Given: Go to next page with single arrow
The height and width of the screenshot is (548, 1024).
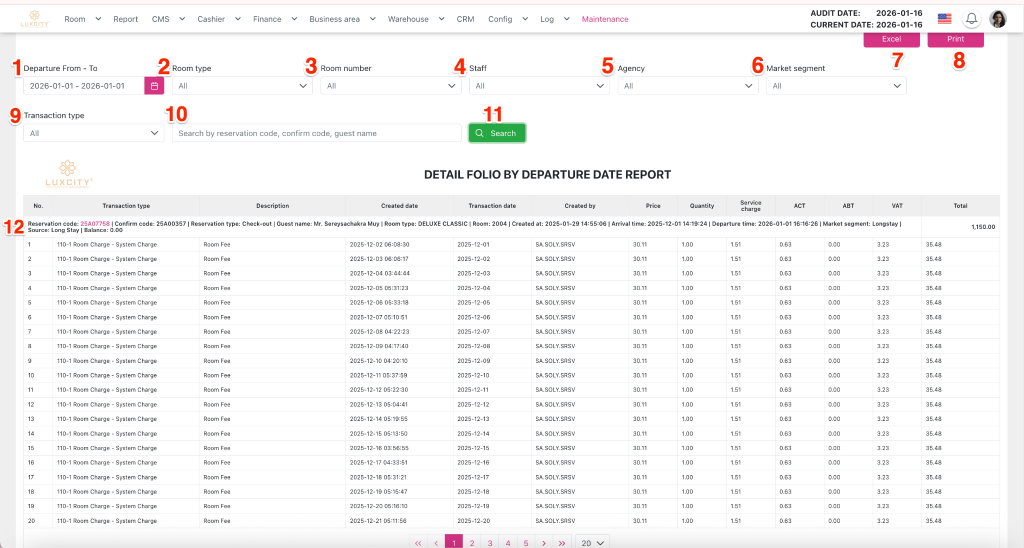Looking at the screenshot, I should (543, 543).
